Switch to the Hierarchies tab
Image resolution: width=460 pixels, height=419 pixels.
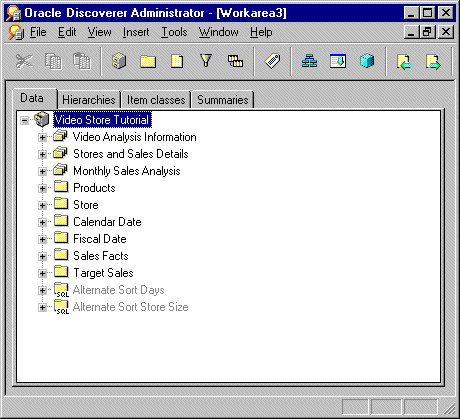point(89,100)
